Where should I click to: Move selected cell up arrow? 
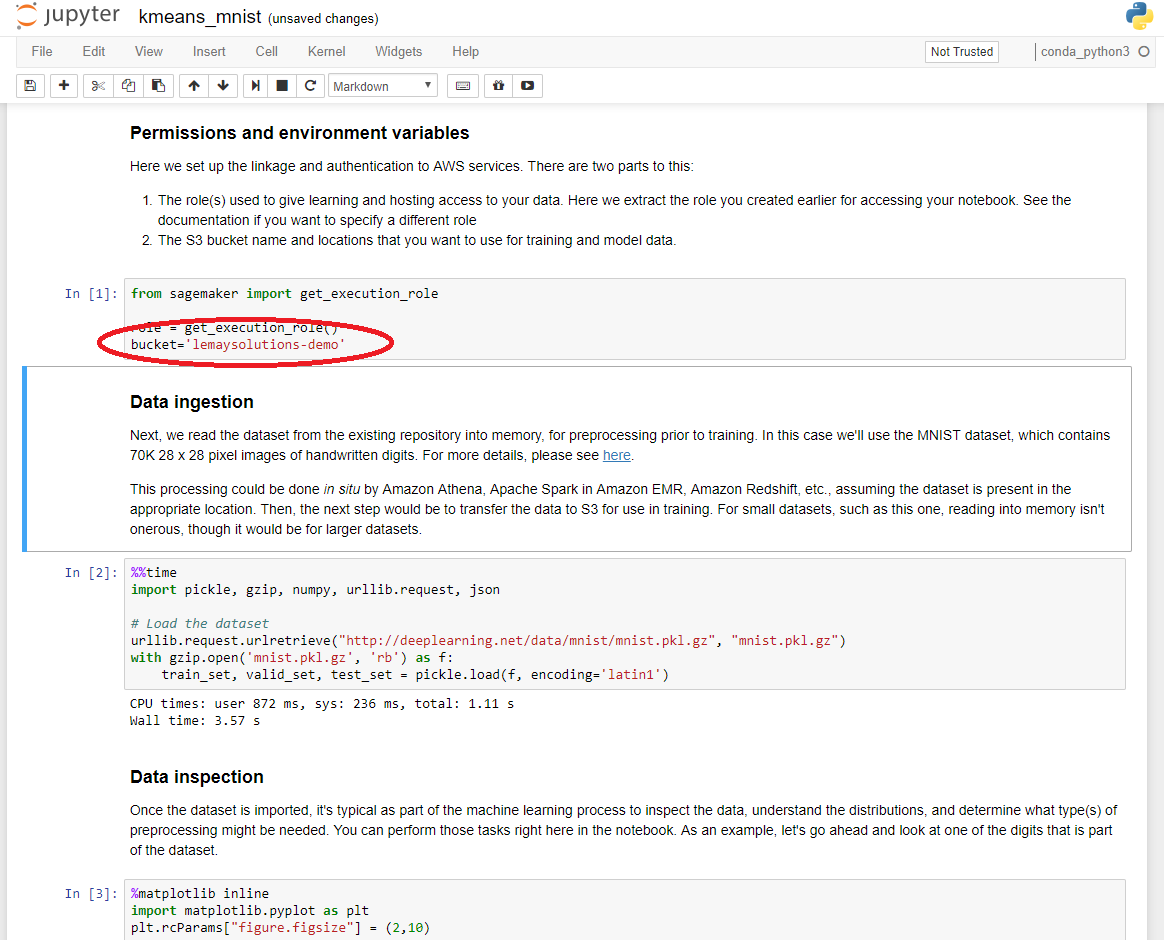pyautogui.click(x=194, y=86)
